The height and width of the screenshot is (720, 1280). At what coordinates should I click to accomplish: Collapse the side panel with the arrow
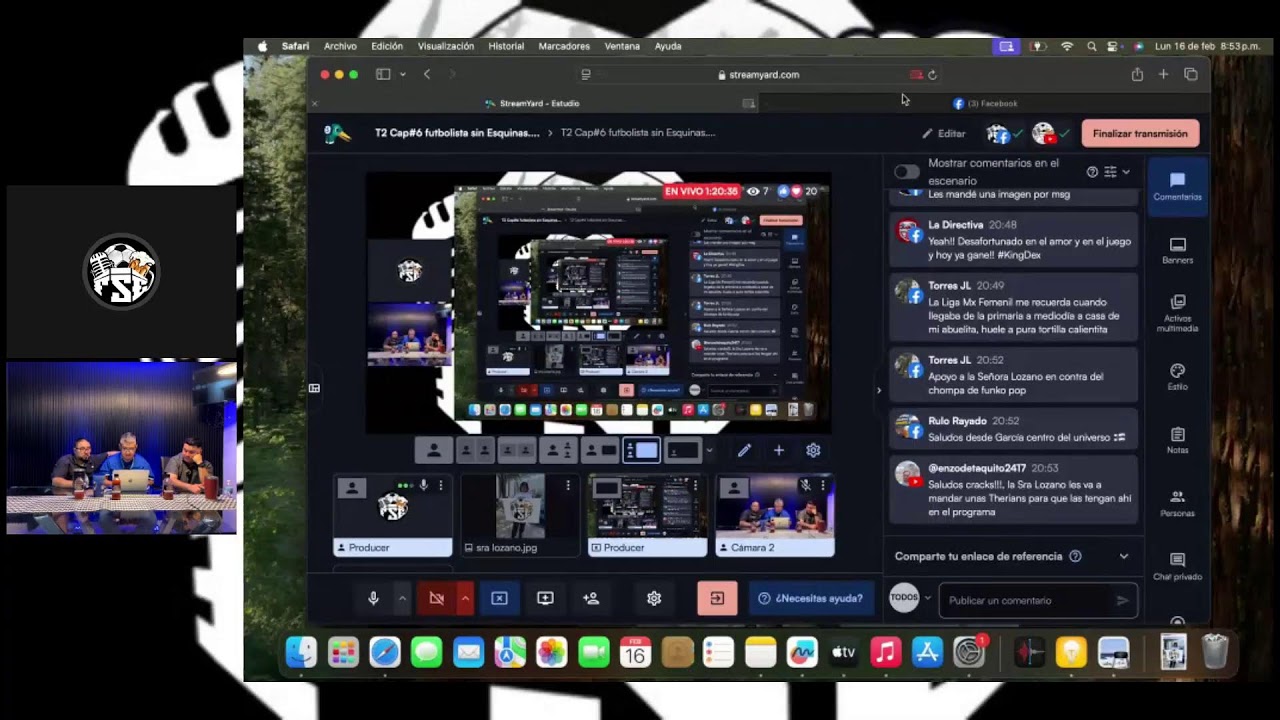point(879,390)
